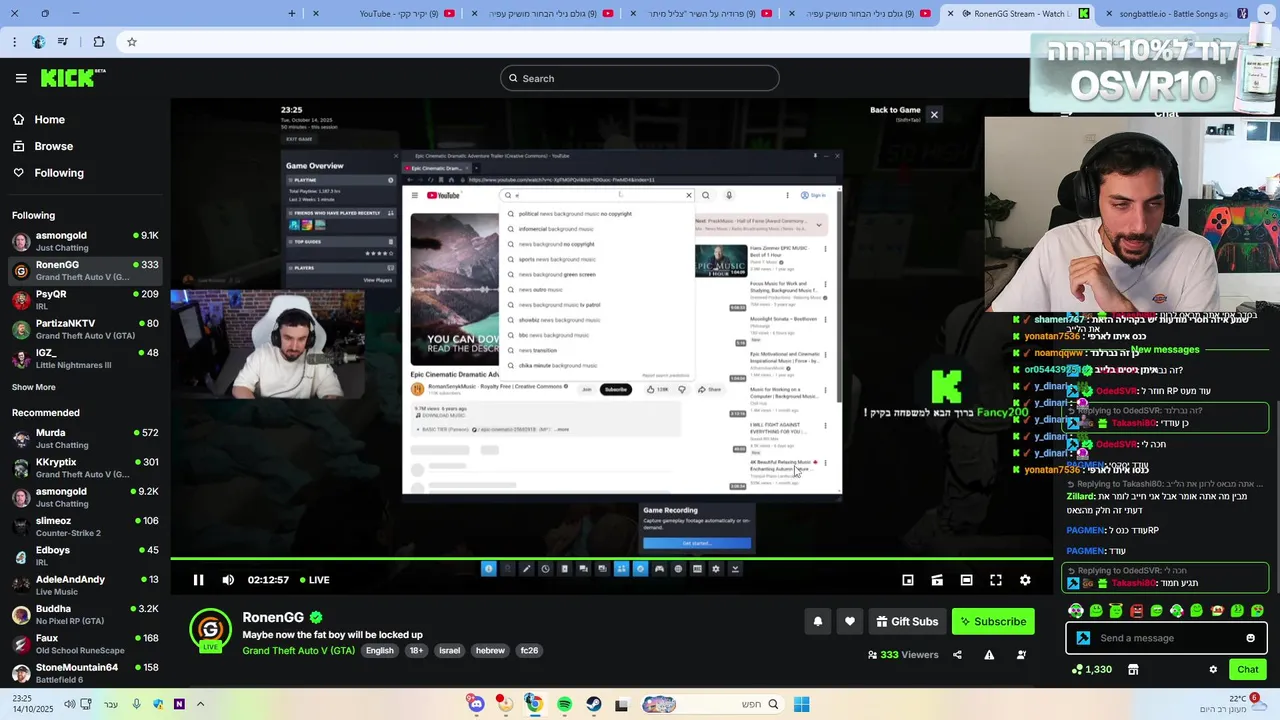Pause the live stream
The height and width of the screenshot is (720, 1280).
pyautogui.click(x=198, y=580)
